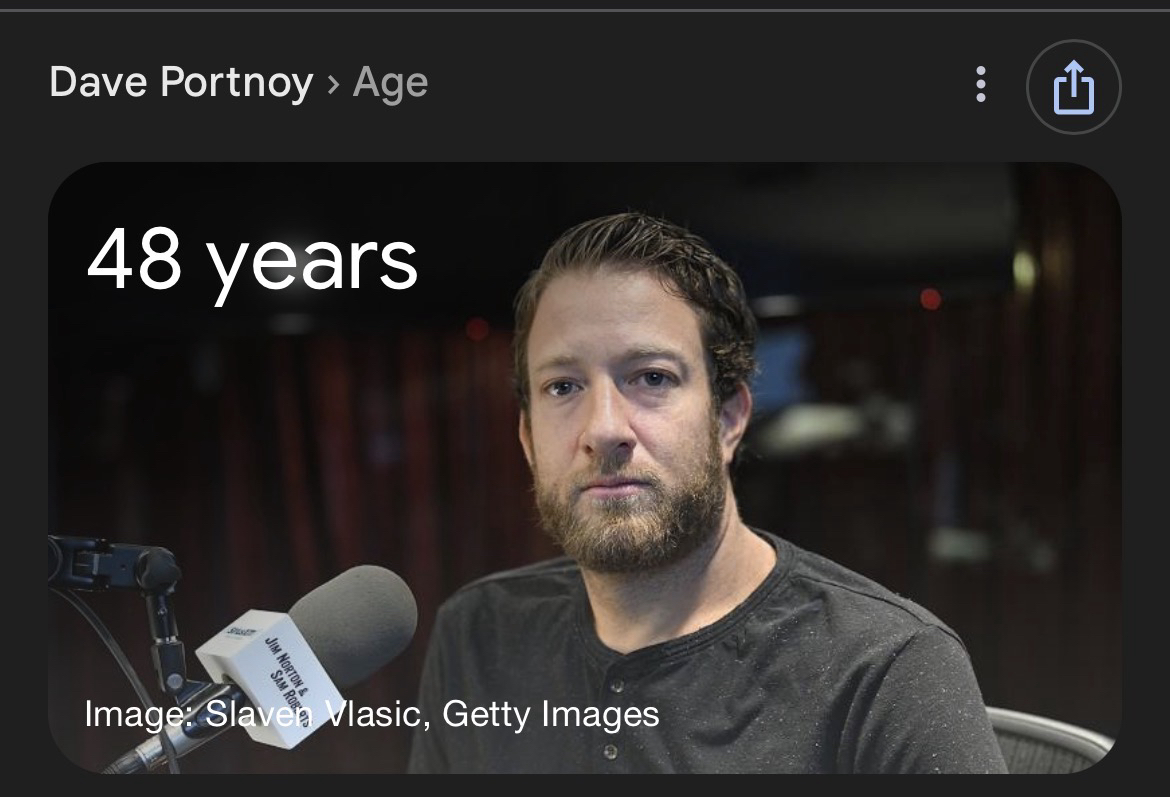
Task: Click the office chair back in the photo
Action: tap(1051, 739)
